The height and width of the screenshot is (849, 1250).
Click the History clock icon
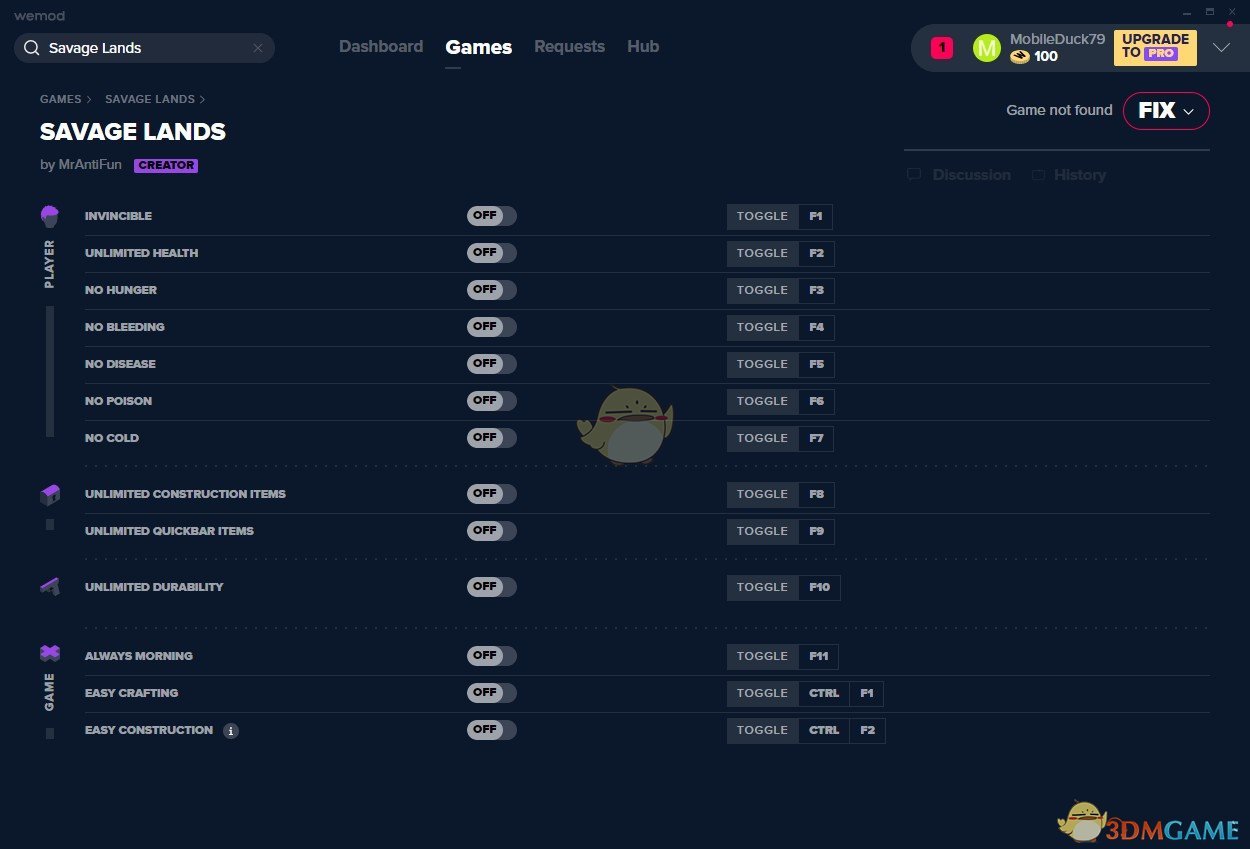1038,175
